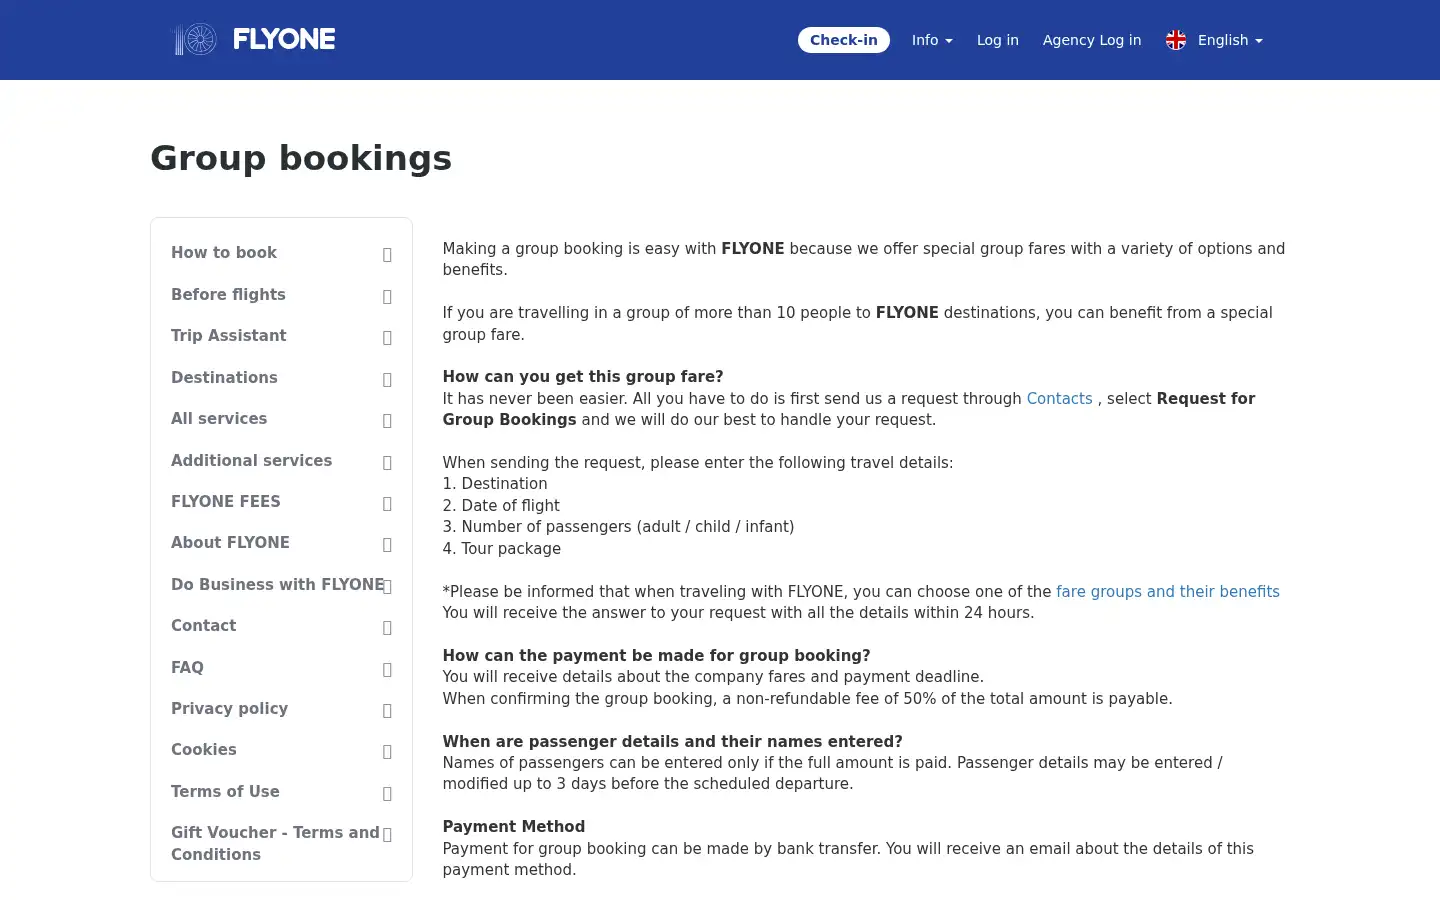
Task: Expand the All services section
Action: pyautogui.click(x=281, y=419)
